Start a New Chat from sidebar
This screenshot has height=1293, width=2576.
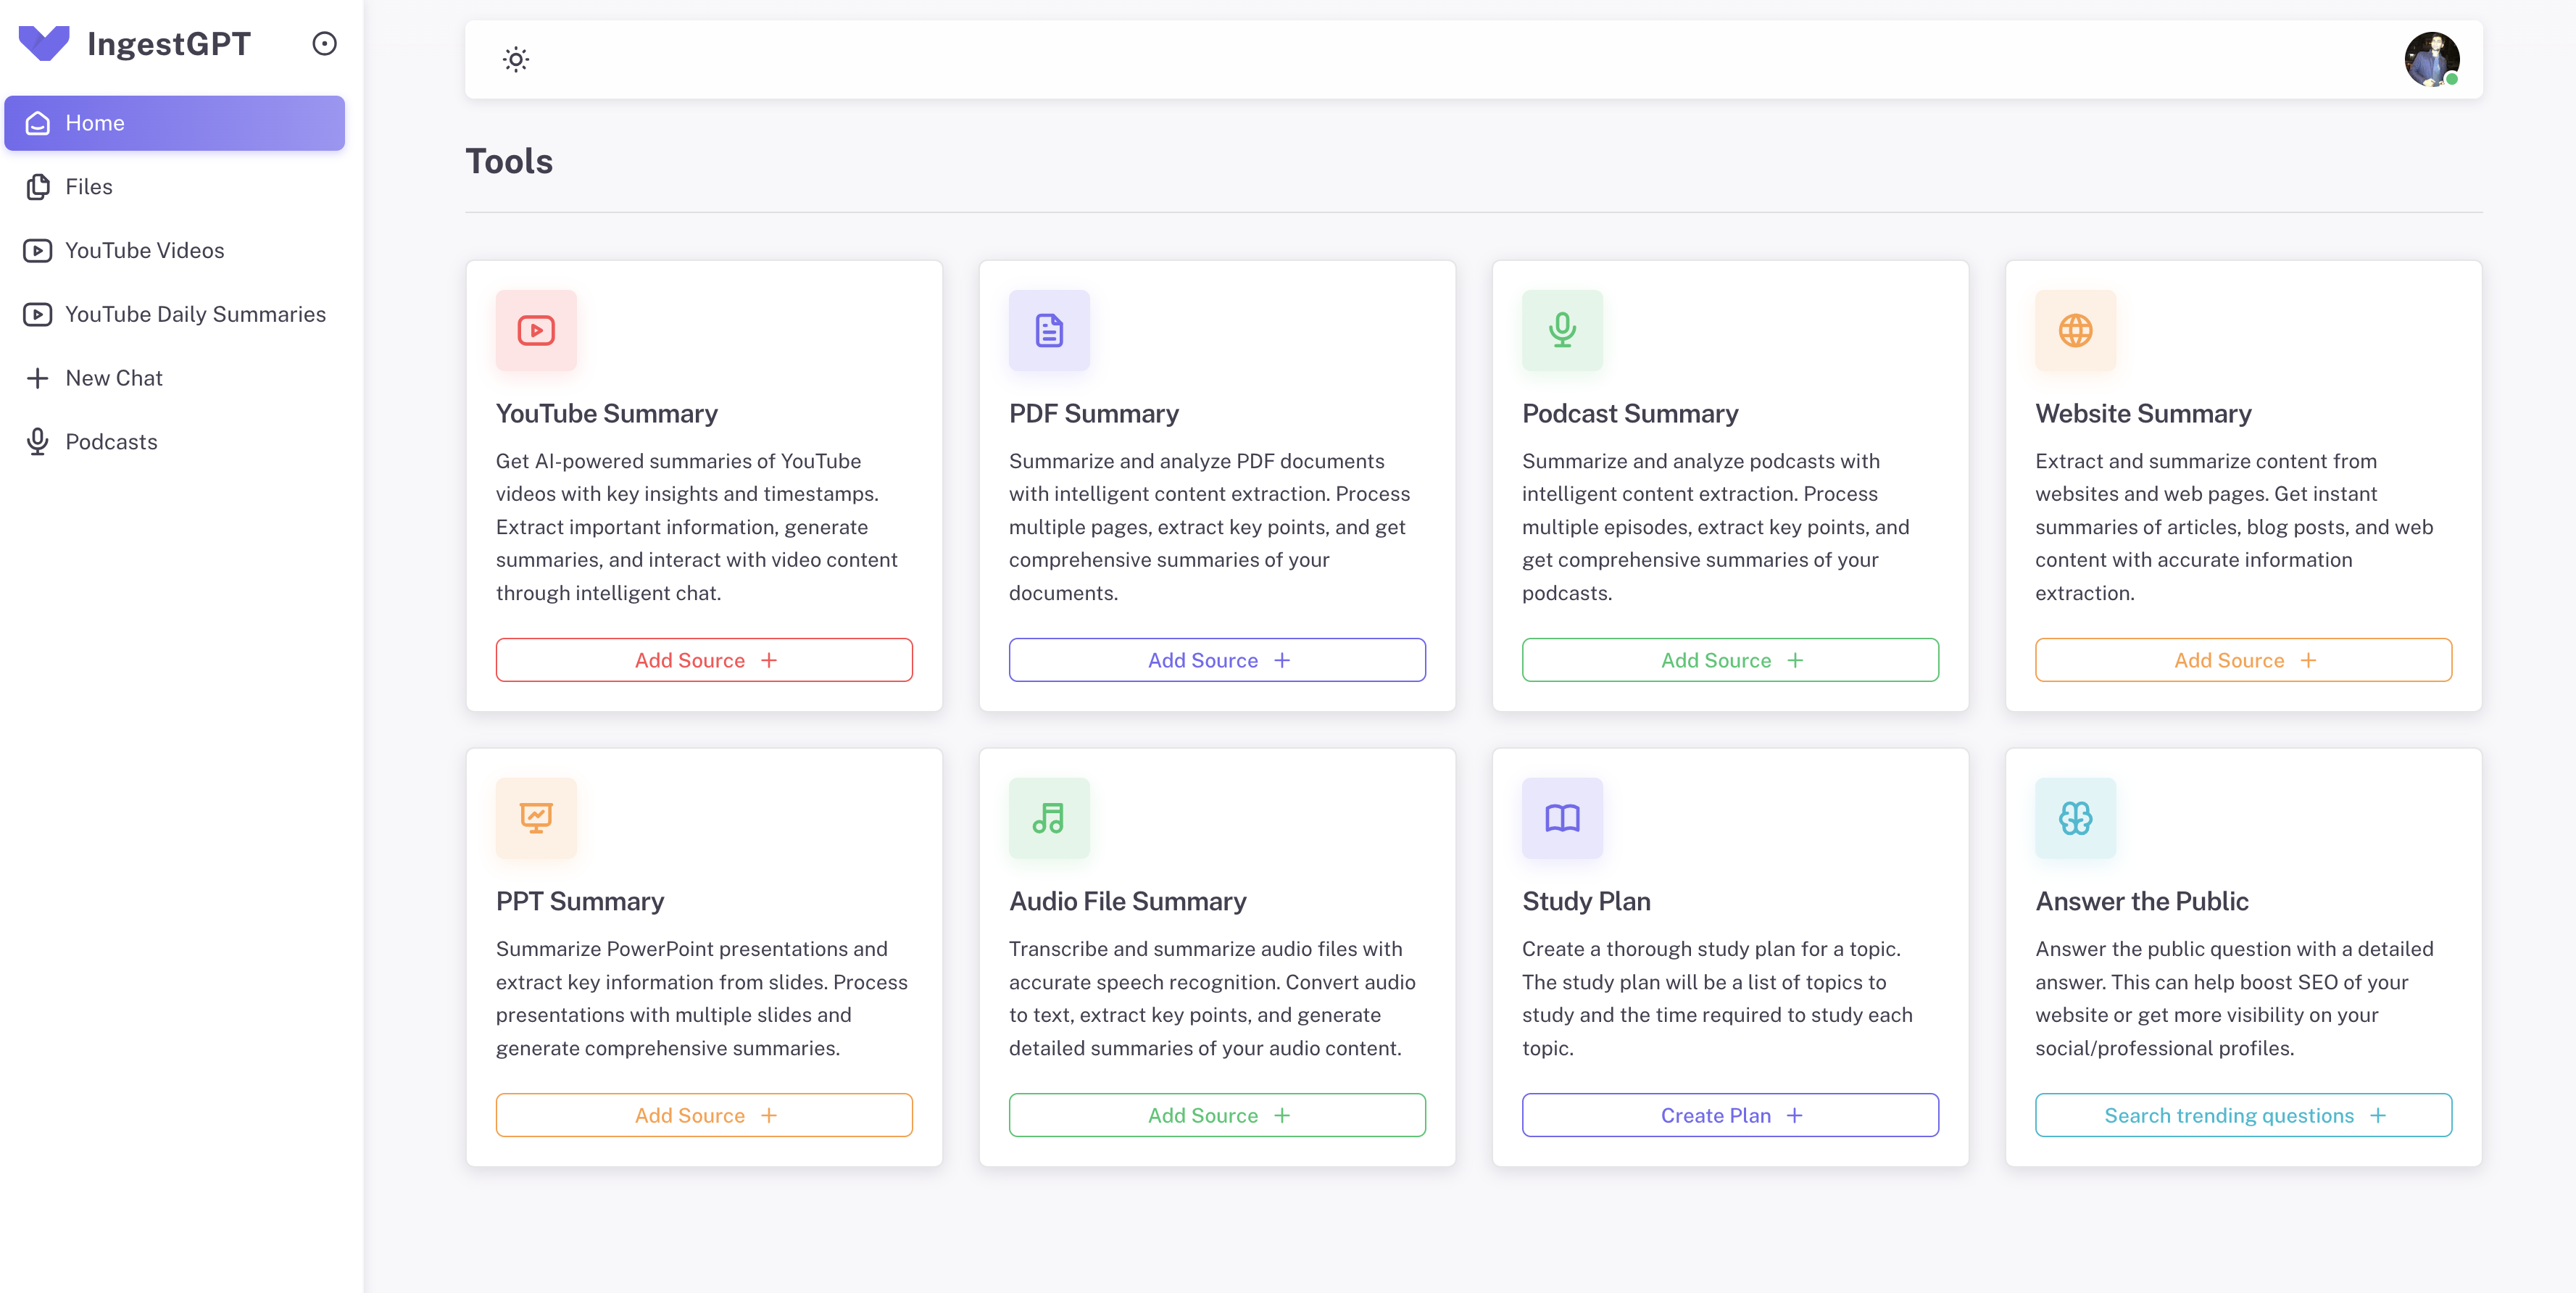point(114,378)
